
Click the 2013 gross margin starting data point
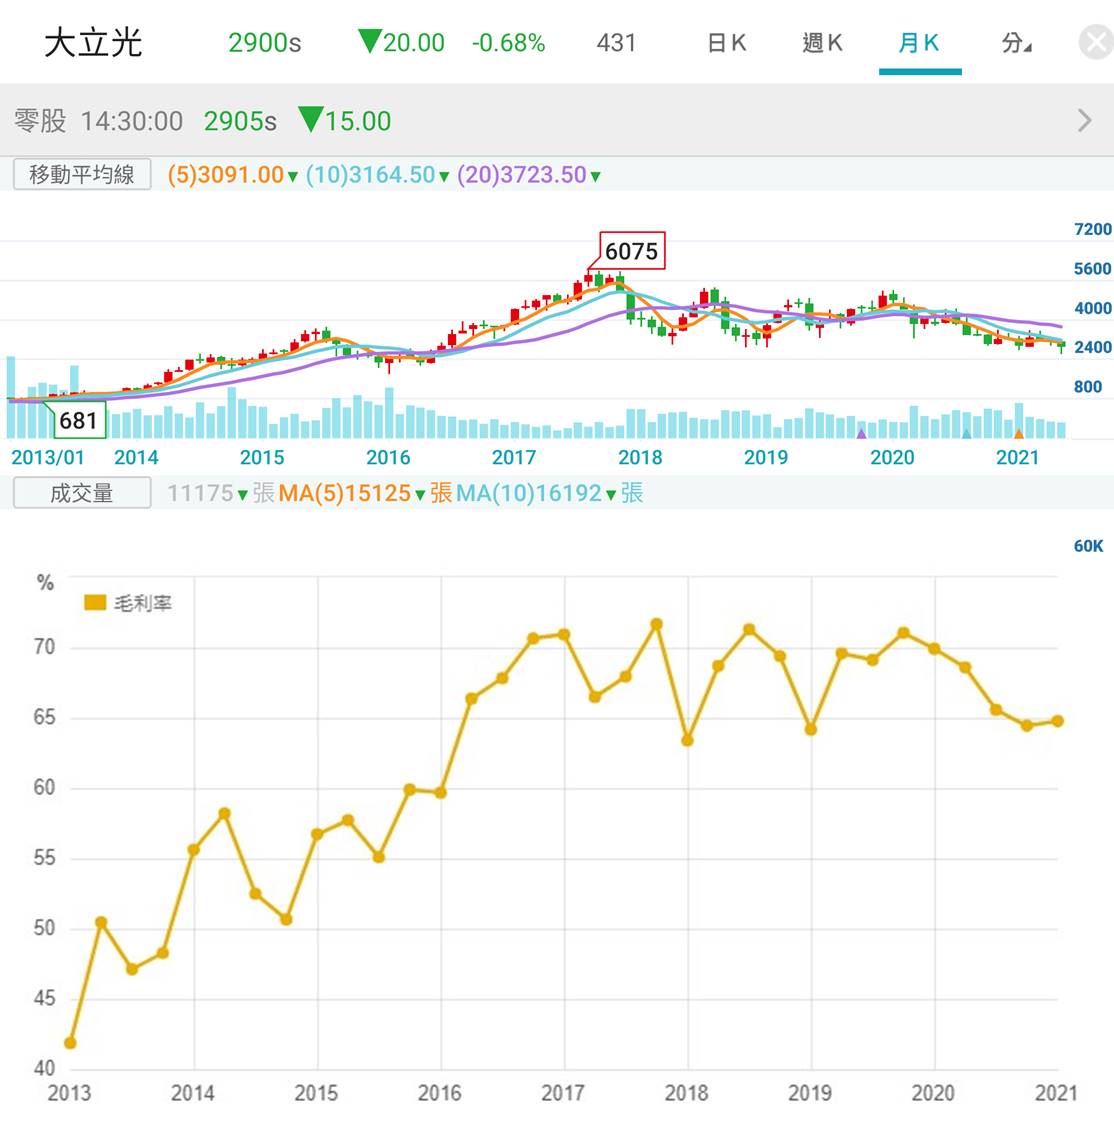pyautogui.click(x=70, y=1043)
